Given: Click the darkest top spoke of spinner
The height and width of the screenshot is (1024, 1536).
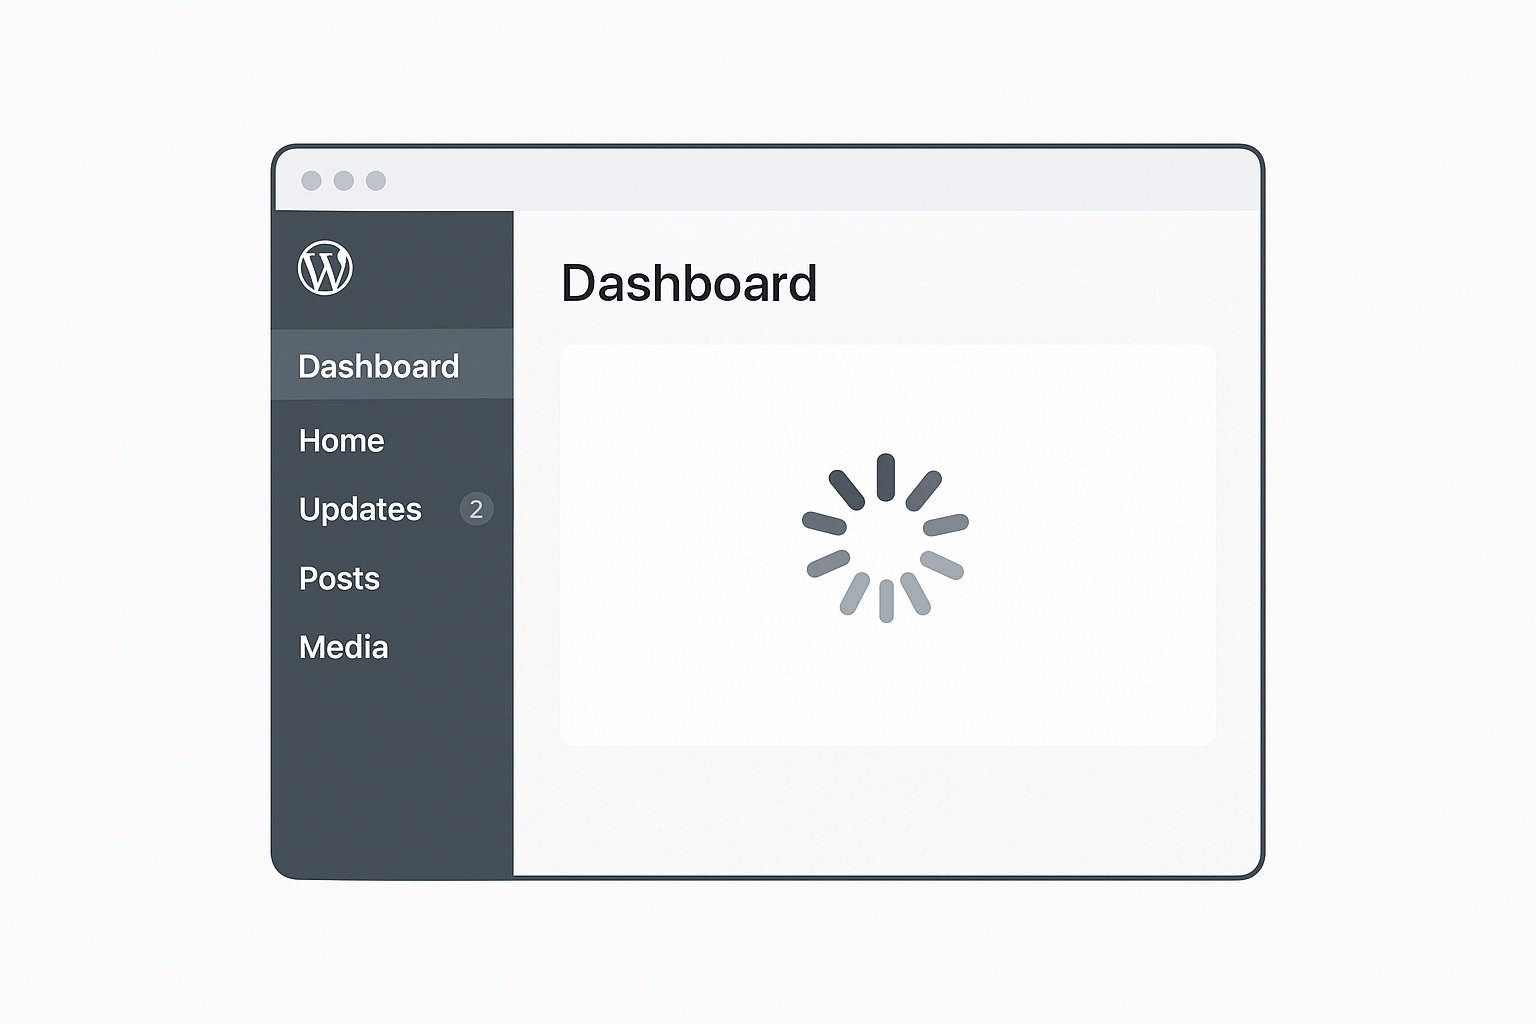Looking at the screenshot, I should point(886,477).
